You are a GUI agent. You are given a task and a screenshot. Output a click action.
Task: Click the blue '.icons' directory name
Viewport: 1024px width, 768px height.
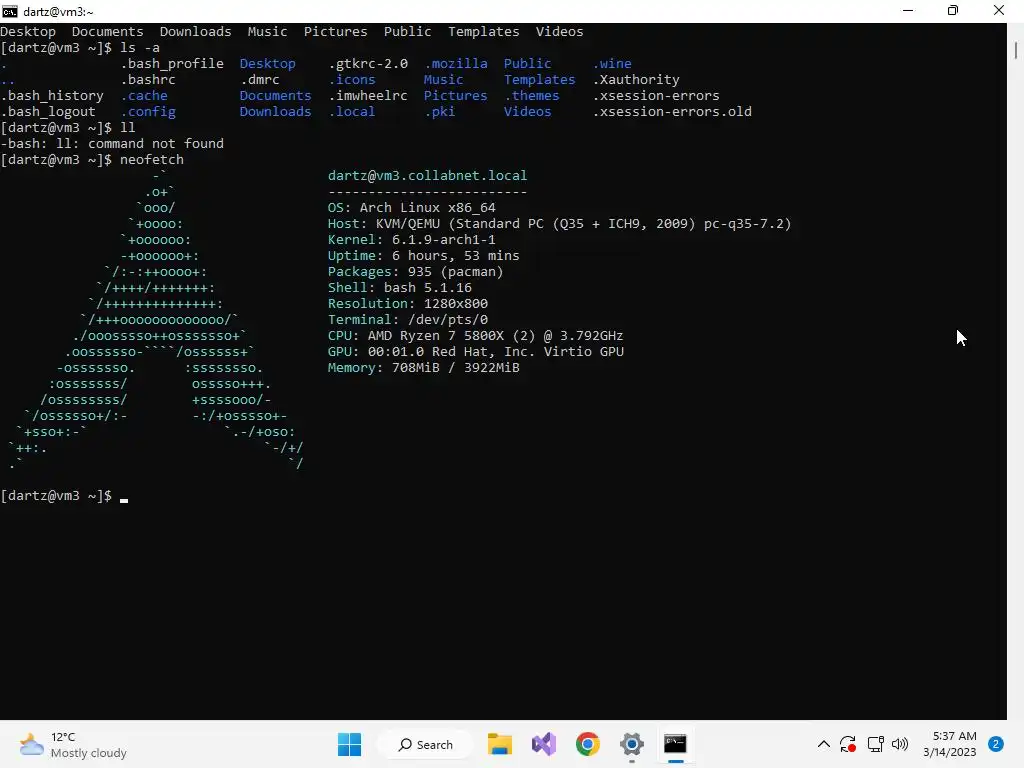pyautogui.click(x=352, y=80)
